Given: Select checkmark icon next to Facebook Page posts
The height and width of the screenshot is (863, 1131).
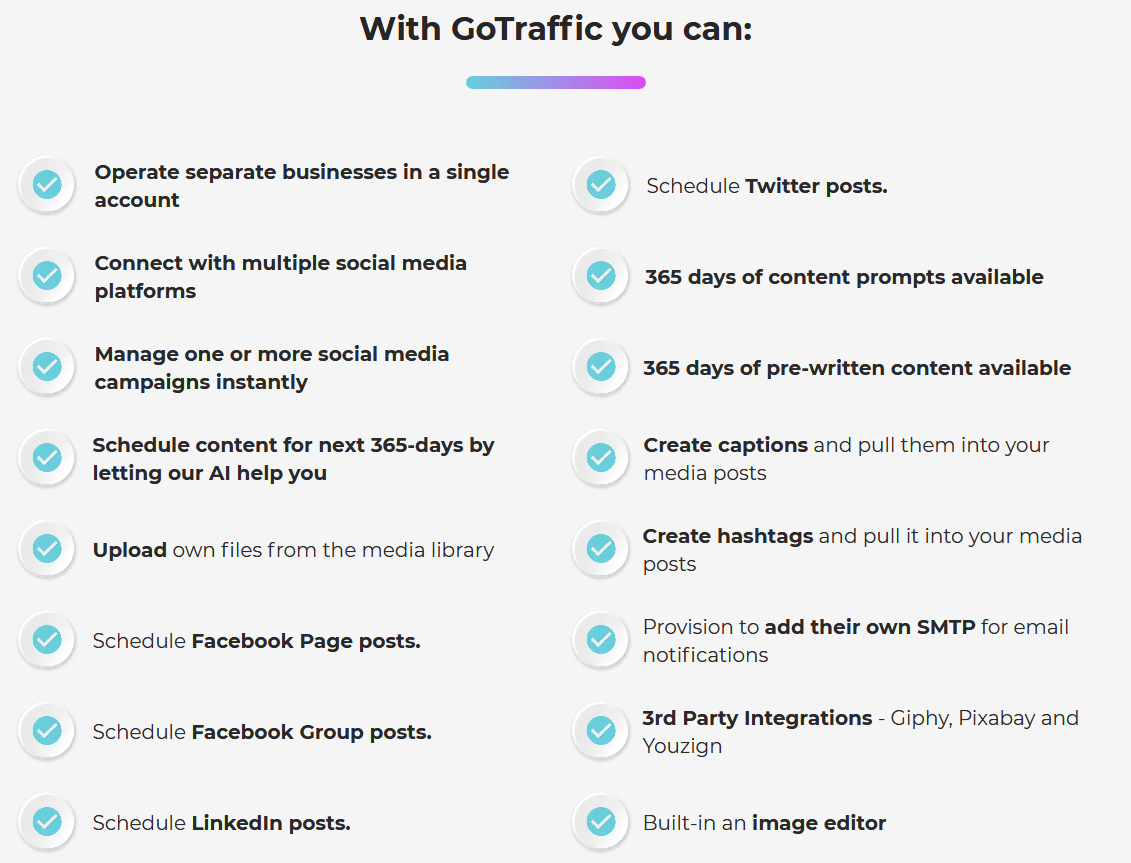Looking at the screenshot, I should point(47,640).
